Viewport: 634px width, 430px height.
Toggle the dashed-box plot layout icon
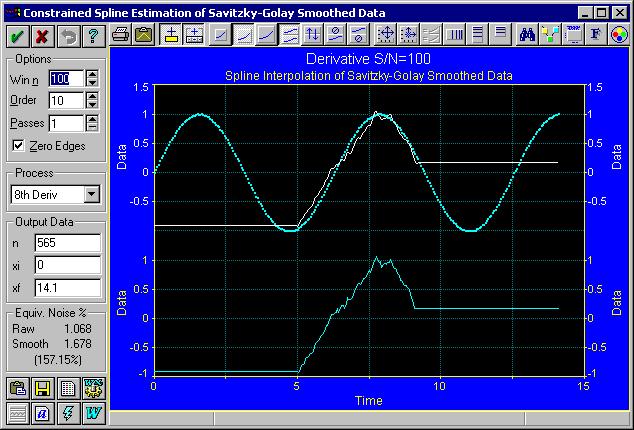[194, 35]
